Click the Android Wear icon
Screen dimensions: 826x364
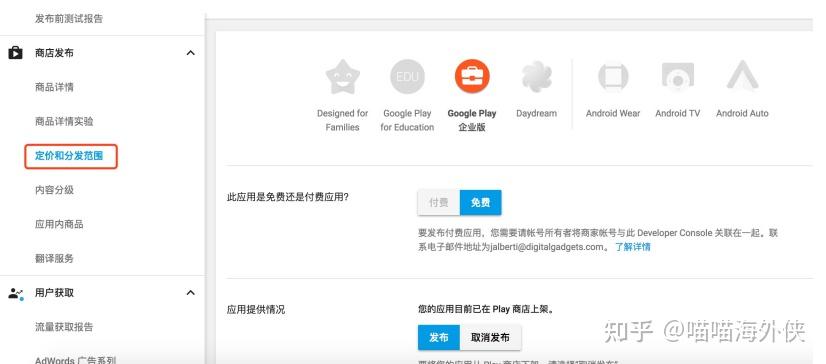613,77
